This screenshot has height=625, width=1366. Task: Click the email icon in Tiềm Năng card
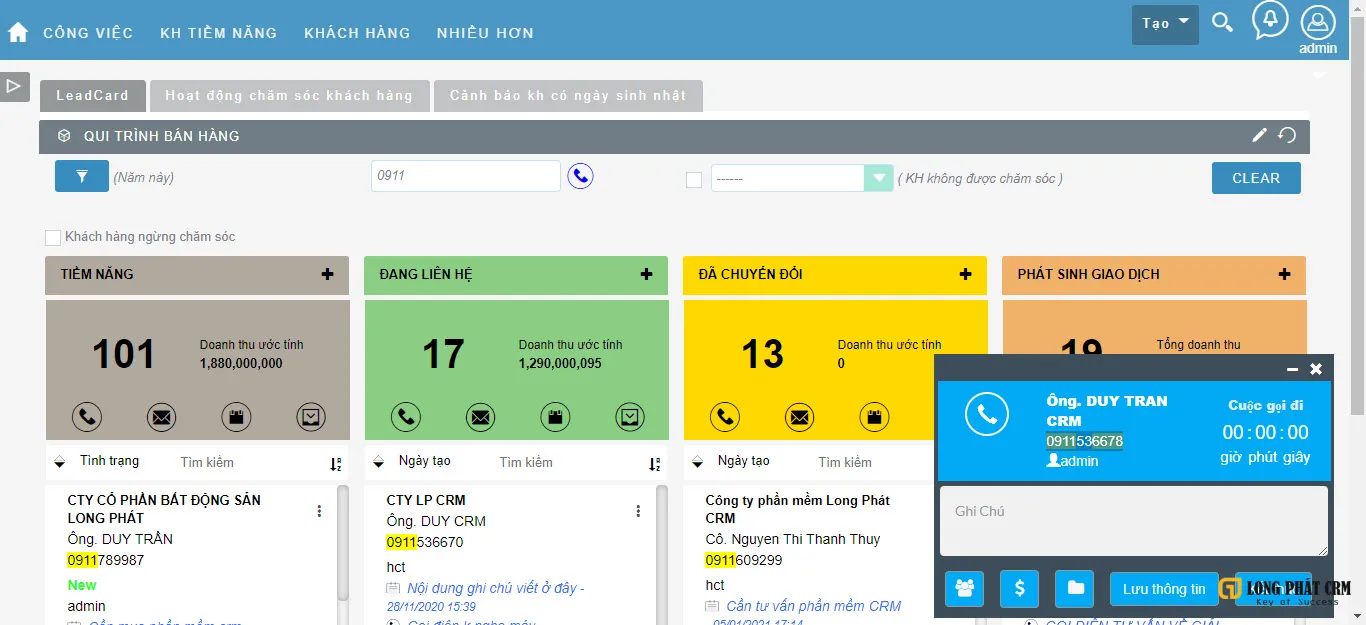161,416
